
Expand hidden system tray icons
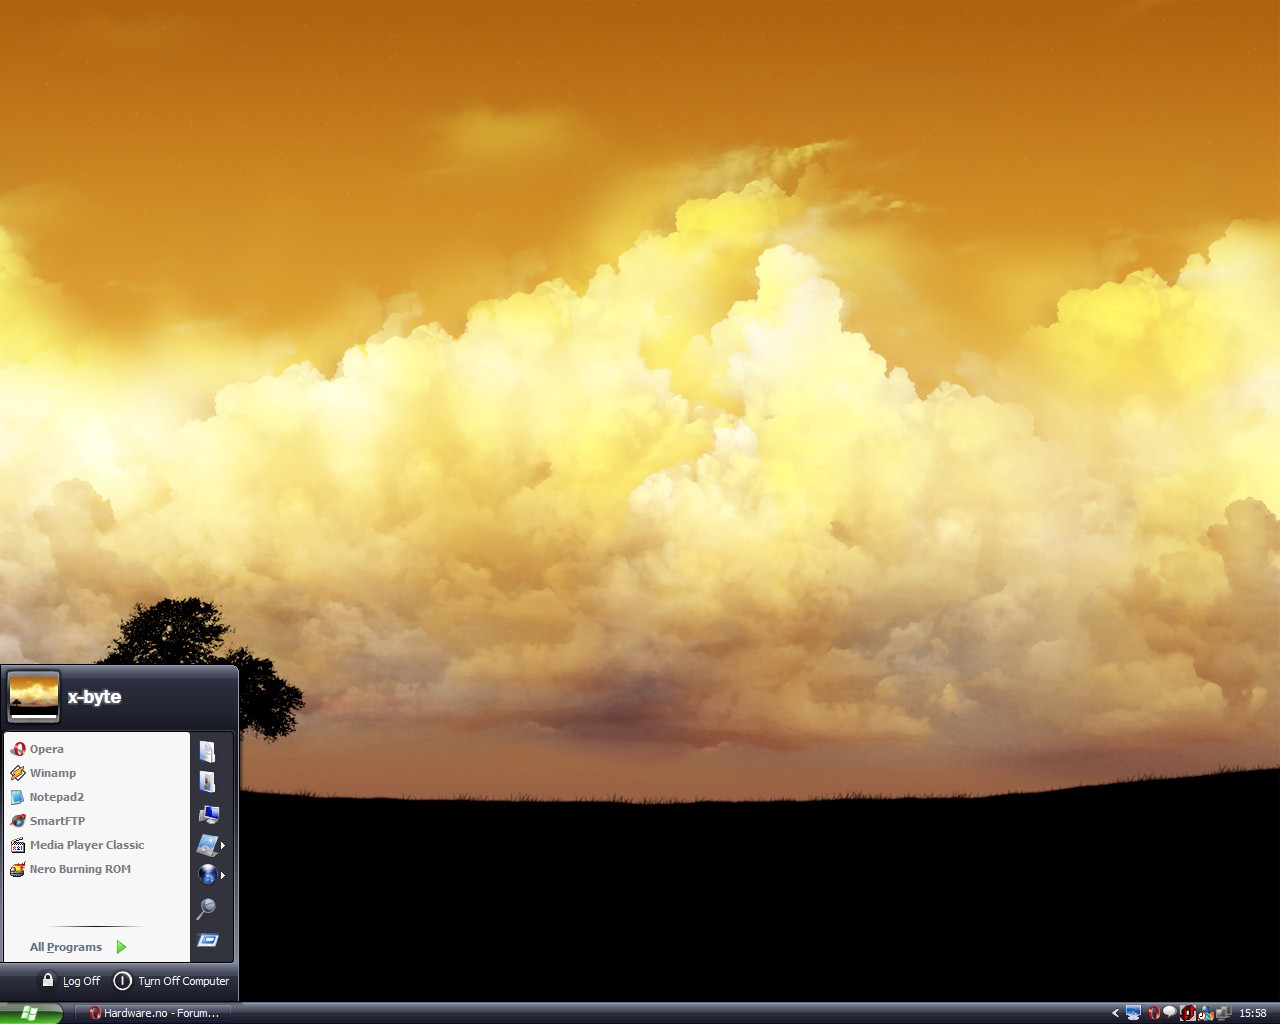pos(1115,1013)
